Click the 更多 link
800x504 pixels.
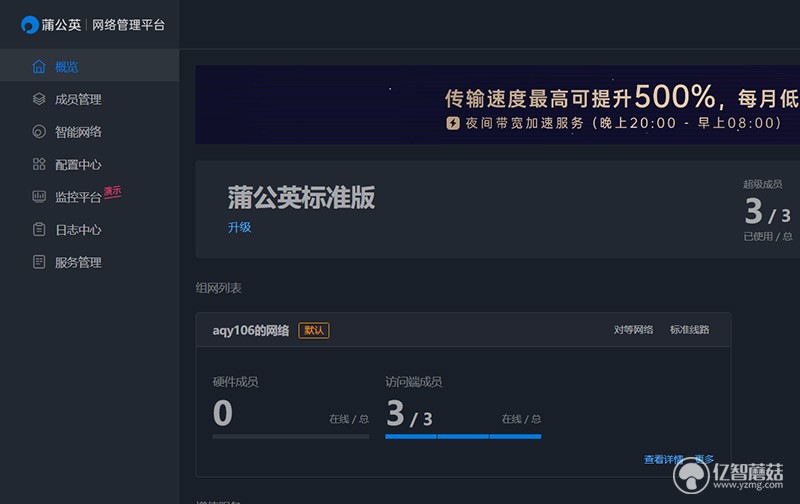pyautogui.click(x=704, y=459)
